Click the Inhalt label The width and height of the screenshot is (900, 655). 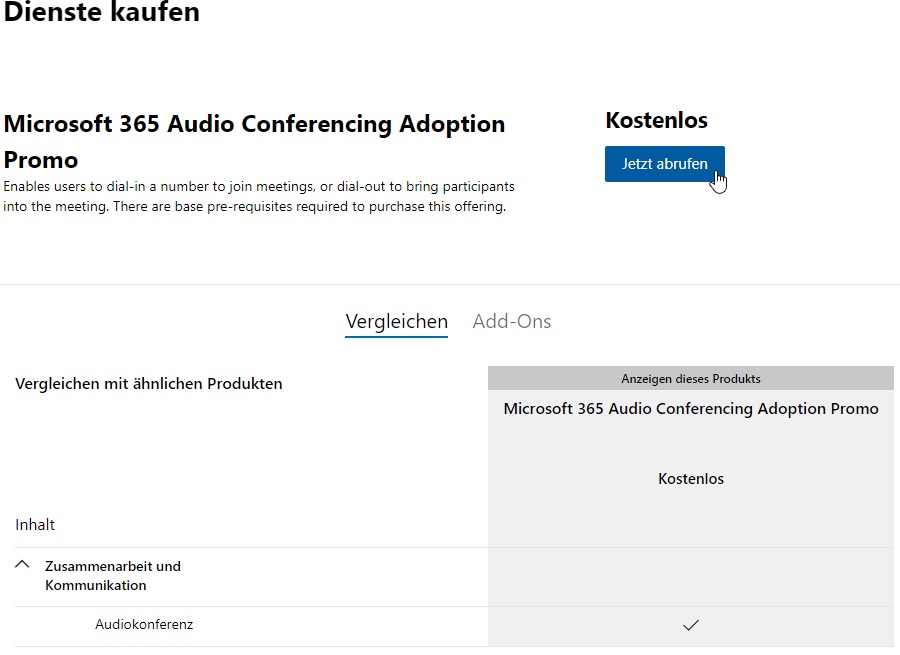(x=35, y=525)
